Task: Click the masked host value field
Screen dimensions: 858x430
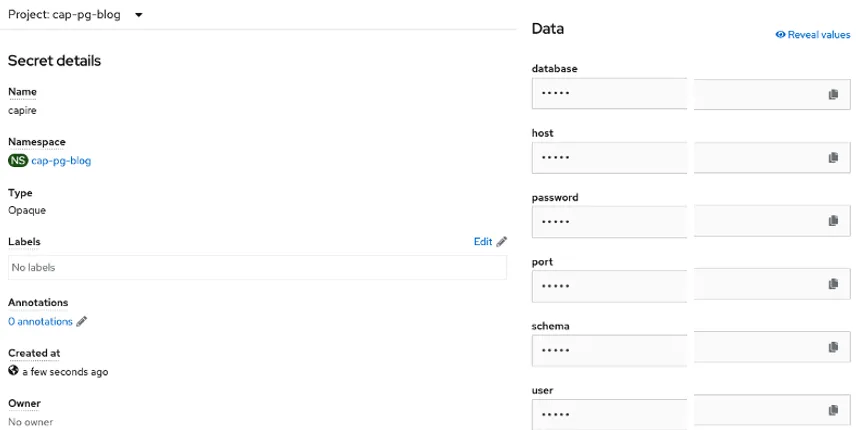Action: (x=610, y=158)
